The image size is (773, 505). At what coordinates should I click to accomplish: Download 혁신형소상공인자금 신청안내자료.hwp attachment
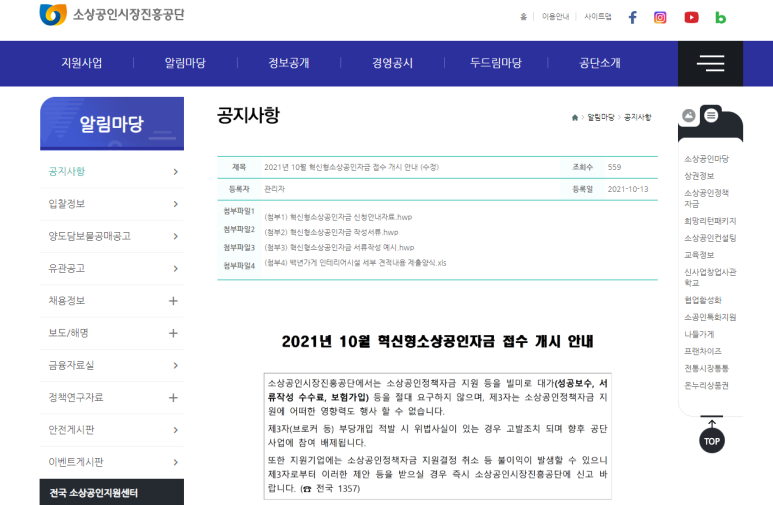pos(338,217)
